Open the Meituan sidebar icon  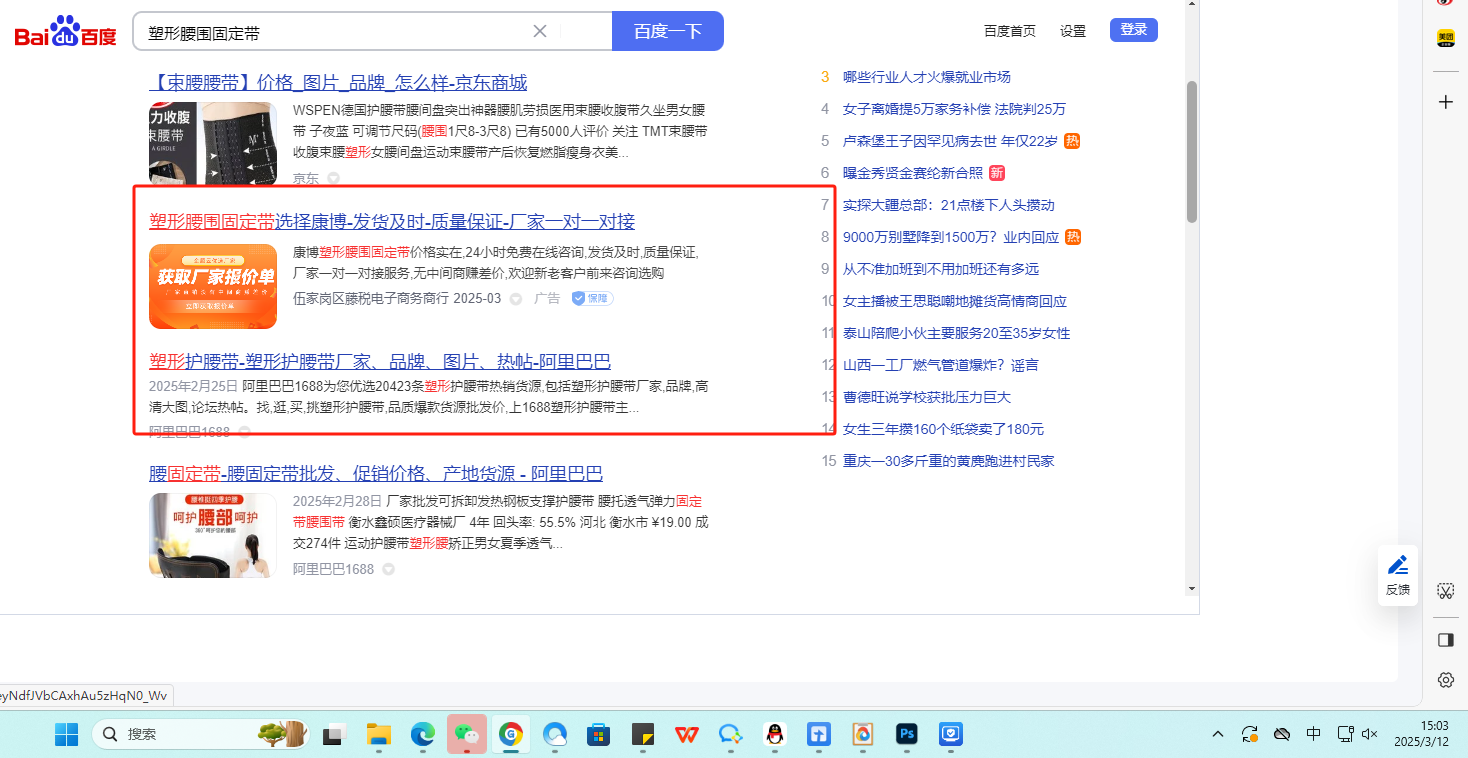pos(1445,39)
